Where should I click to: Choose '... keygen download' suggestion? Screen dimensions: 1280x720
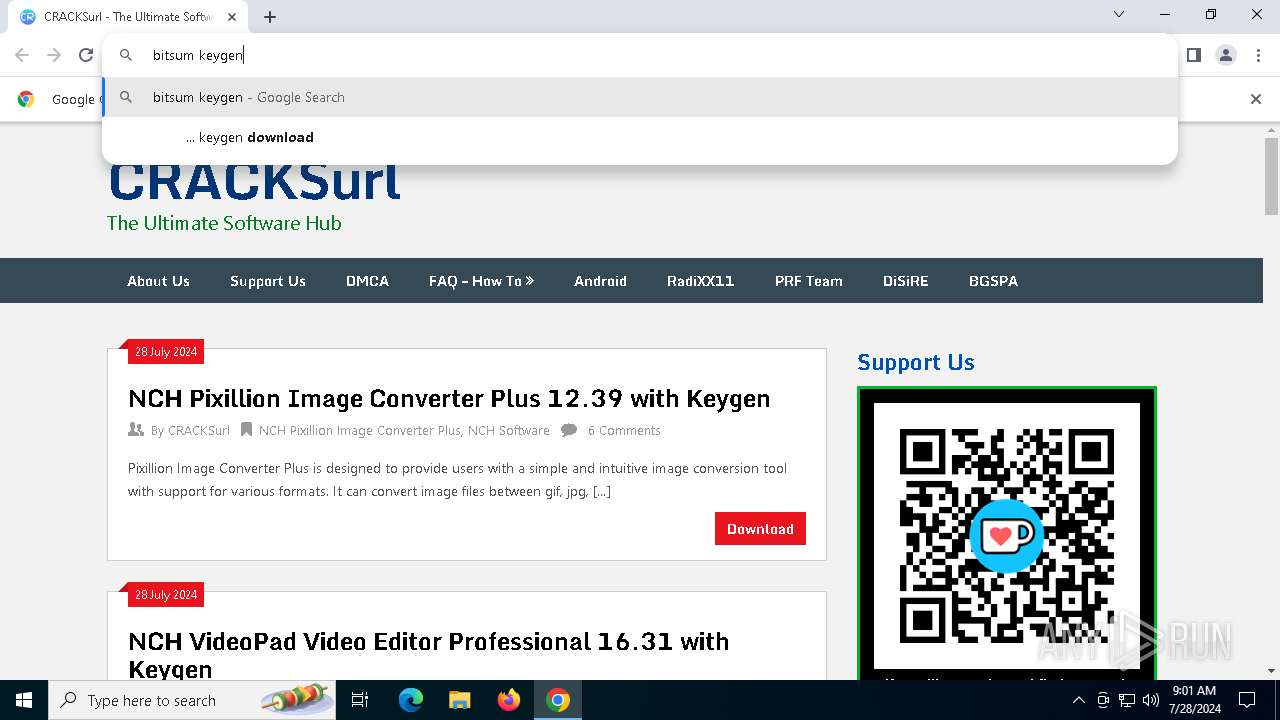click(x=640, y=137)
